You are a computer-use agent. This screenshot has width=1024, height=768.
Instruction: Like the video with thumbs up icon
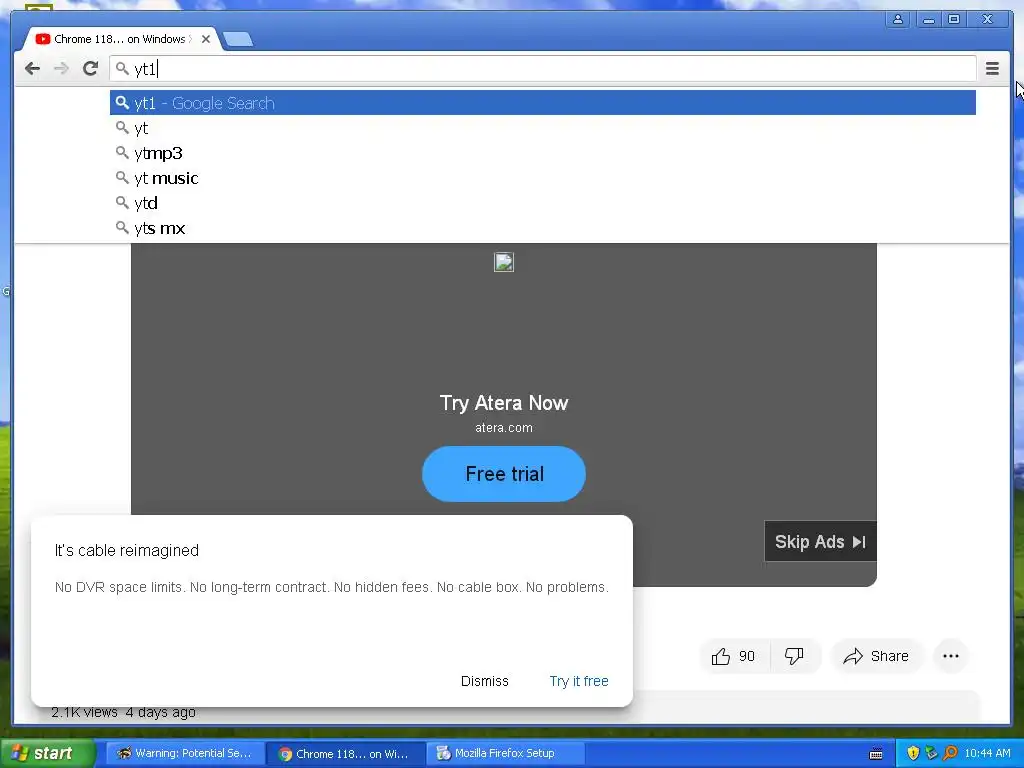721,656
